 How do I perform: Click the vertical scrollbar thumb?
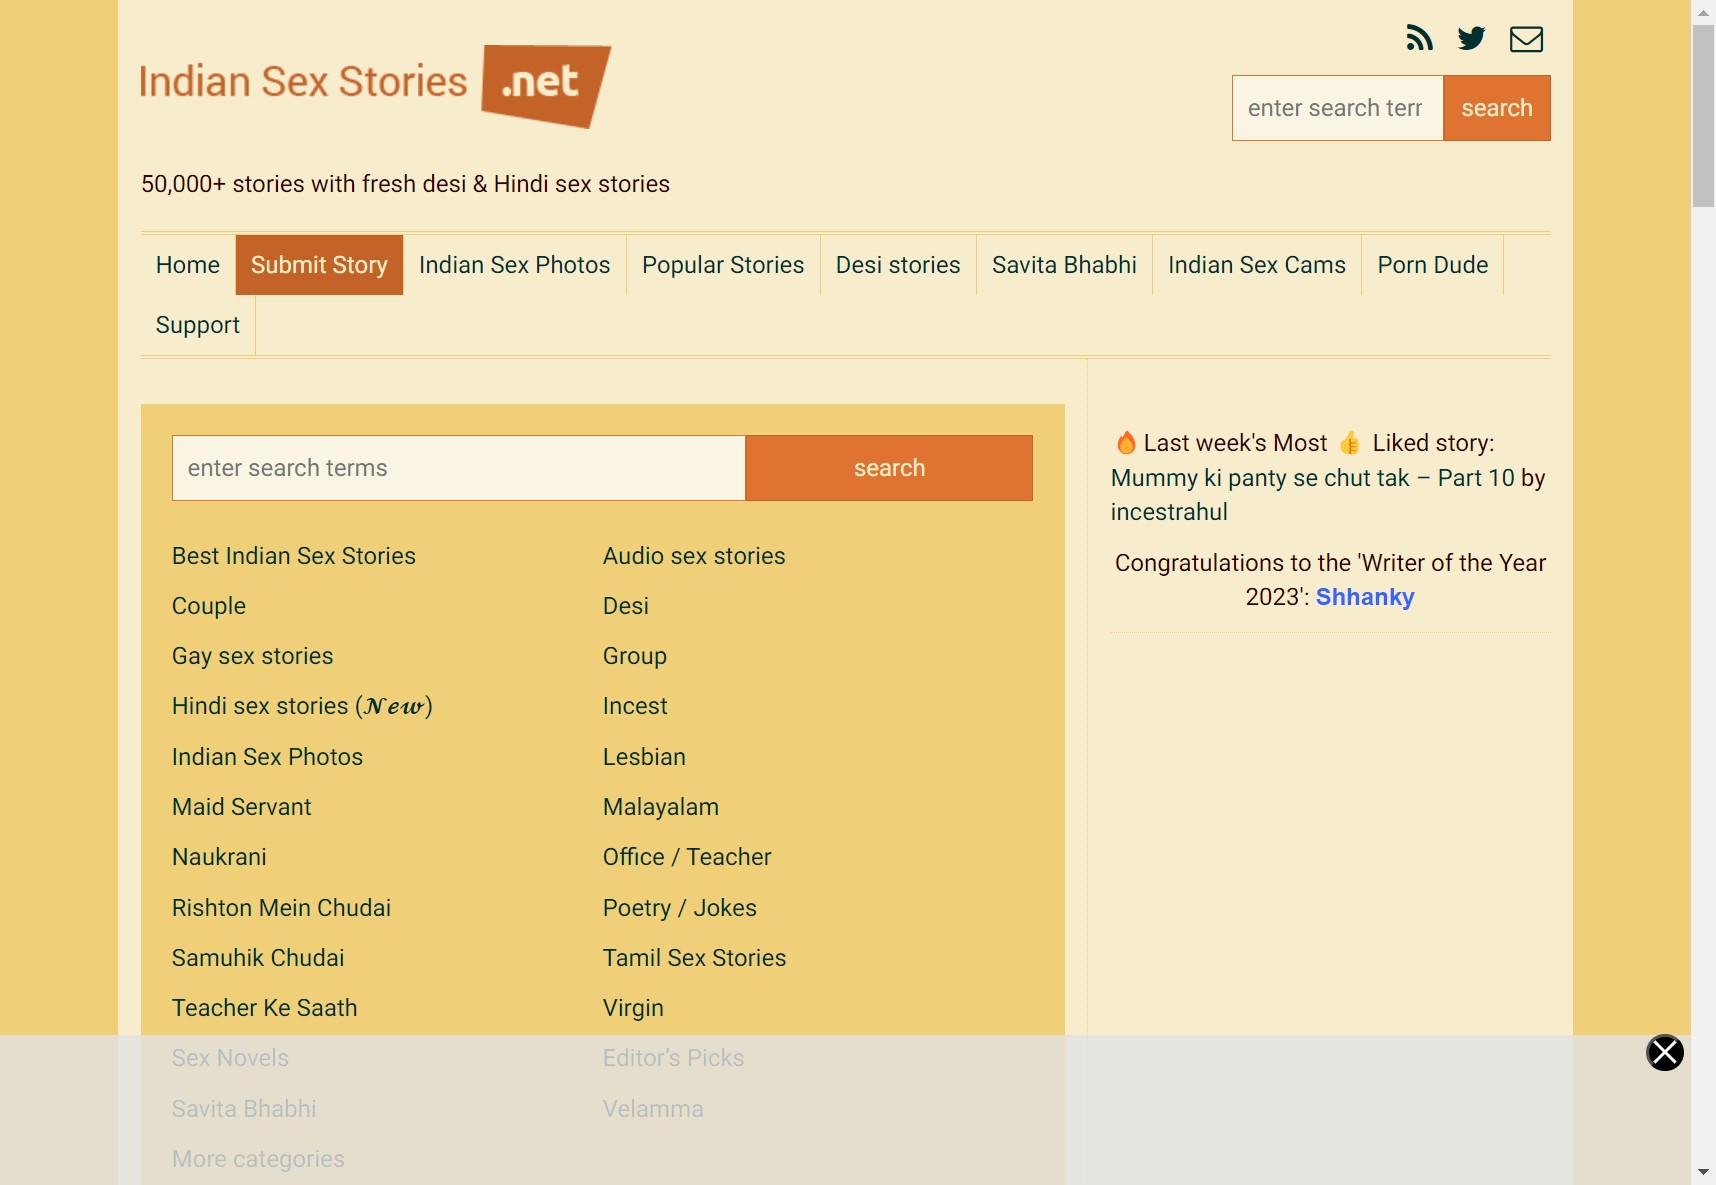click(x=1703, y=115)
